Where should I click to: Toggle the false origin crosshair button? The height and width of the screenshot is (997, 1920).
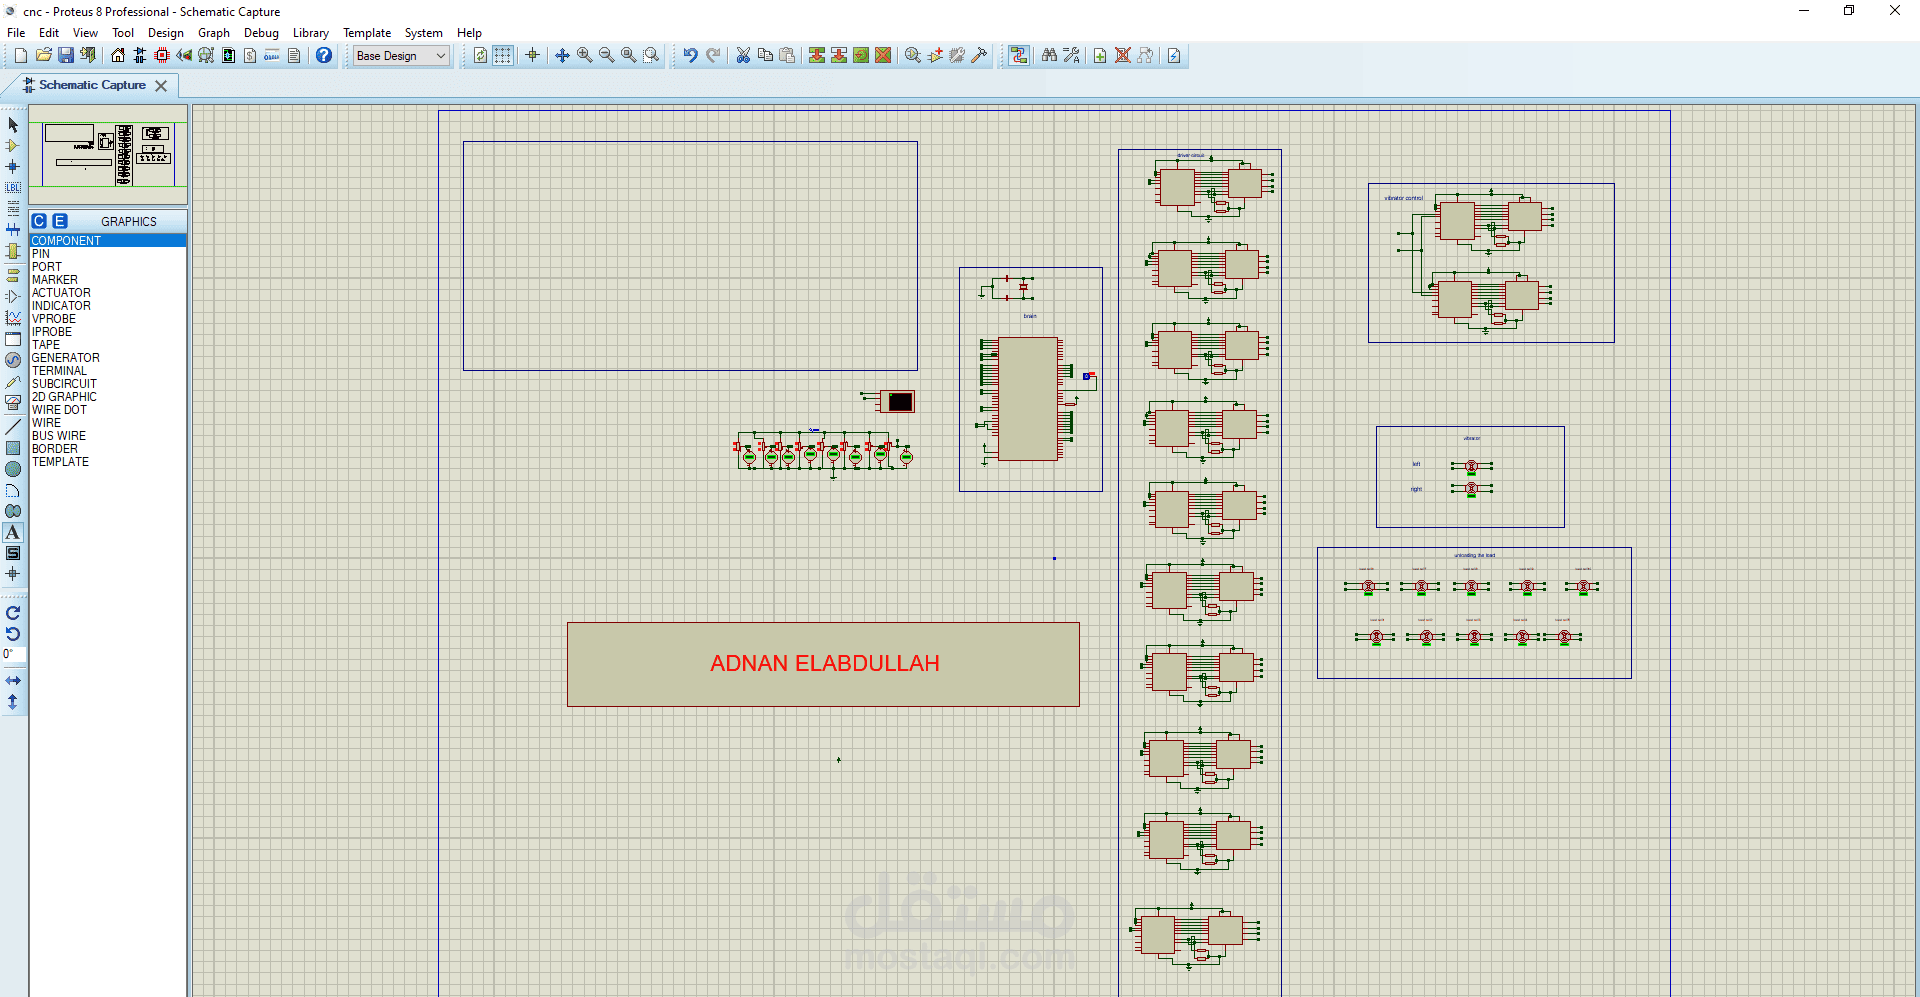(533, 56)
